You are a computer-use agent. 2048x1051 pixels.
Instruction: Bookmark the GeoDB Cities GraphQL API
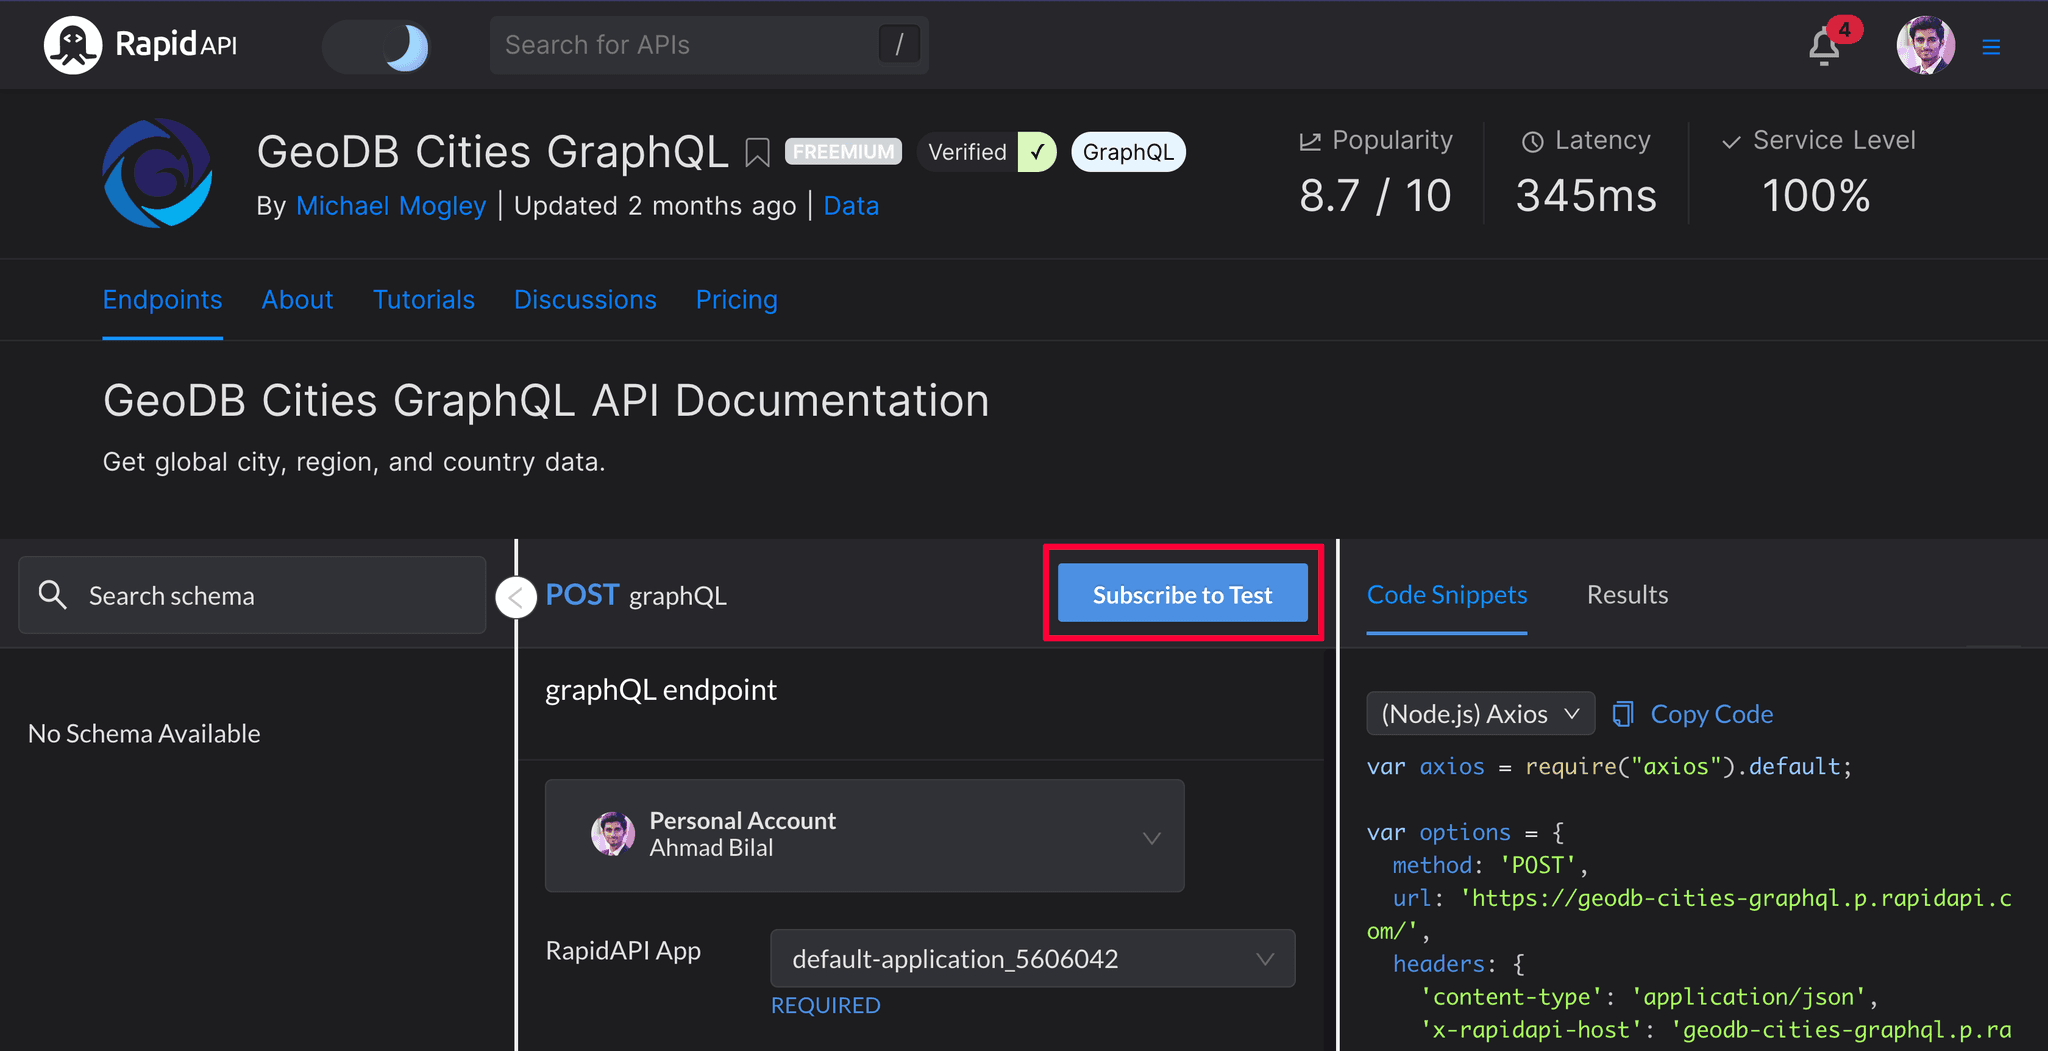[757, 153]
